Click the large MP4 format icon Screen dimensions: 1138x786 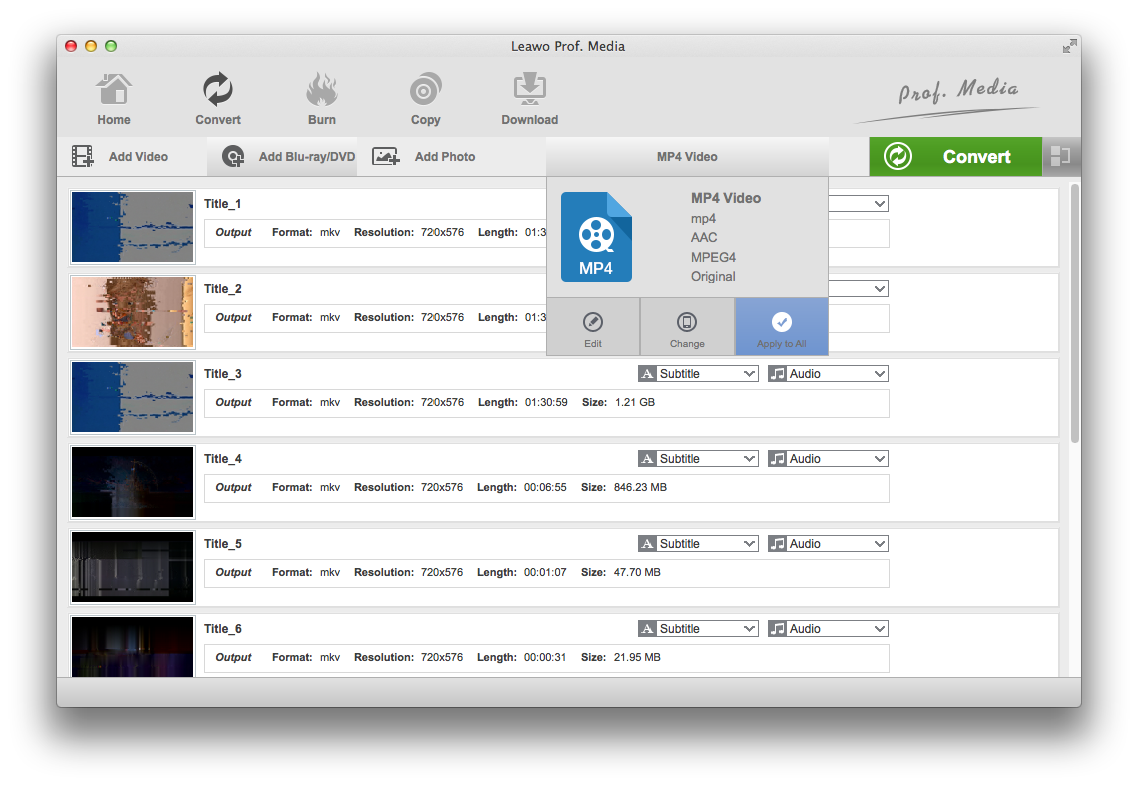pyautogui.click(x=597, y=237)
